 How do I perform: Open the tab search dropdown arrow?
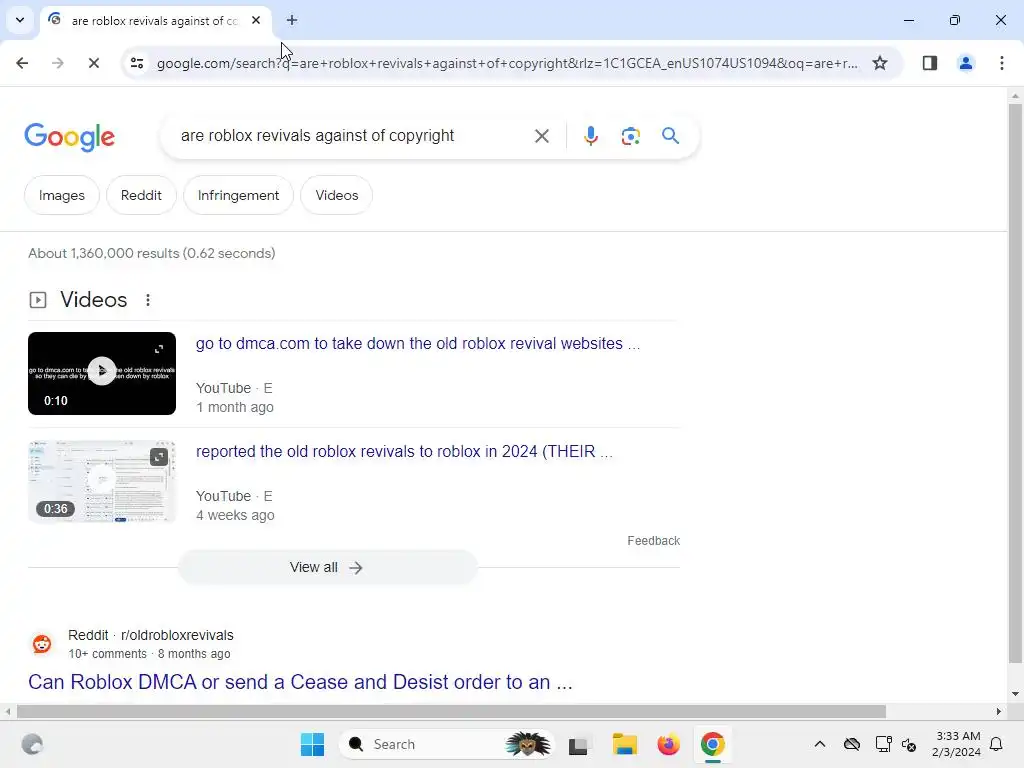coord(20,20)
